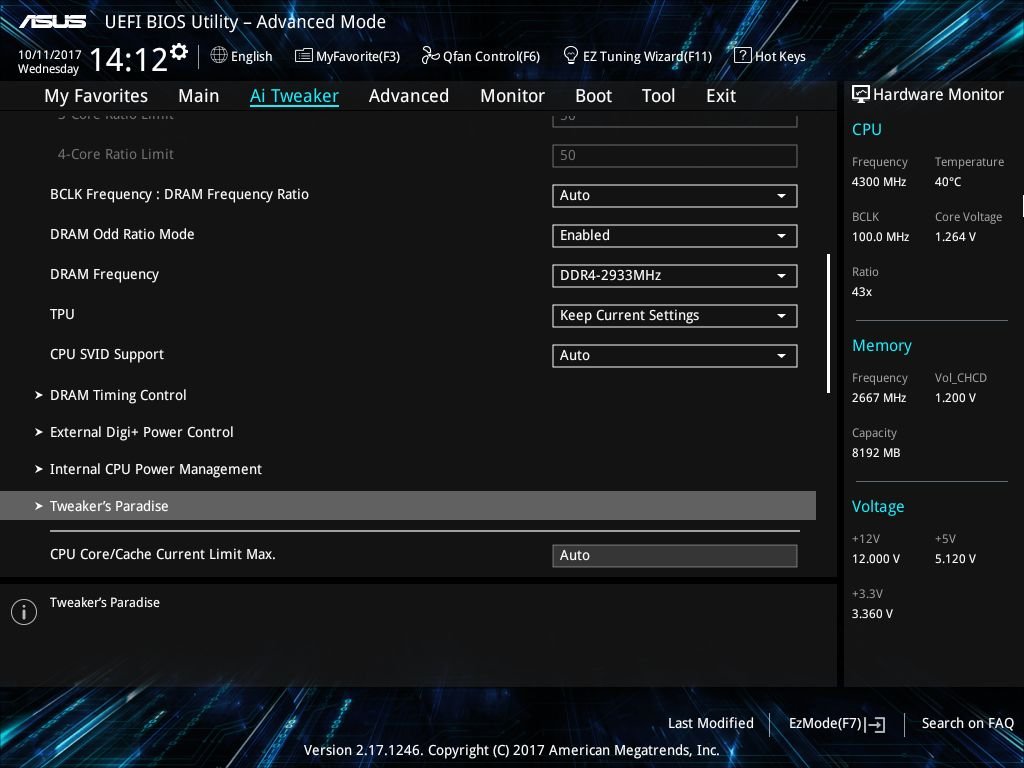Screen dimensions: 1024x768
Task: Click Search on FAQ link
Action: pyautogui.click(x=967, y=723)
